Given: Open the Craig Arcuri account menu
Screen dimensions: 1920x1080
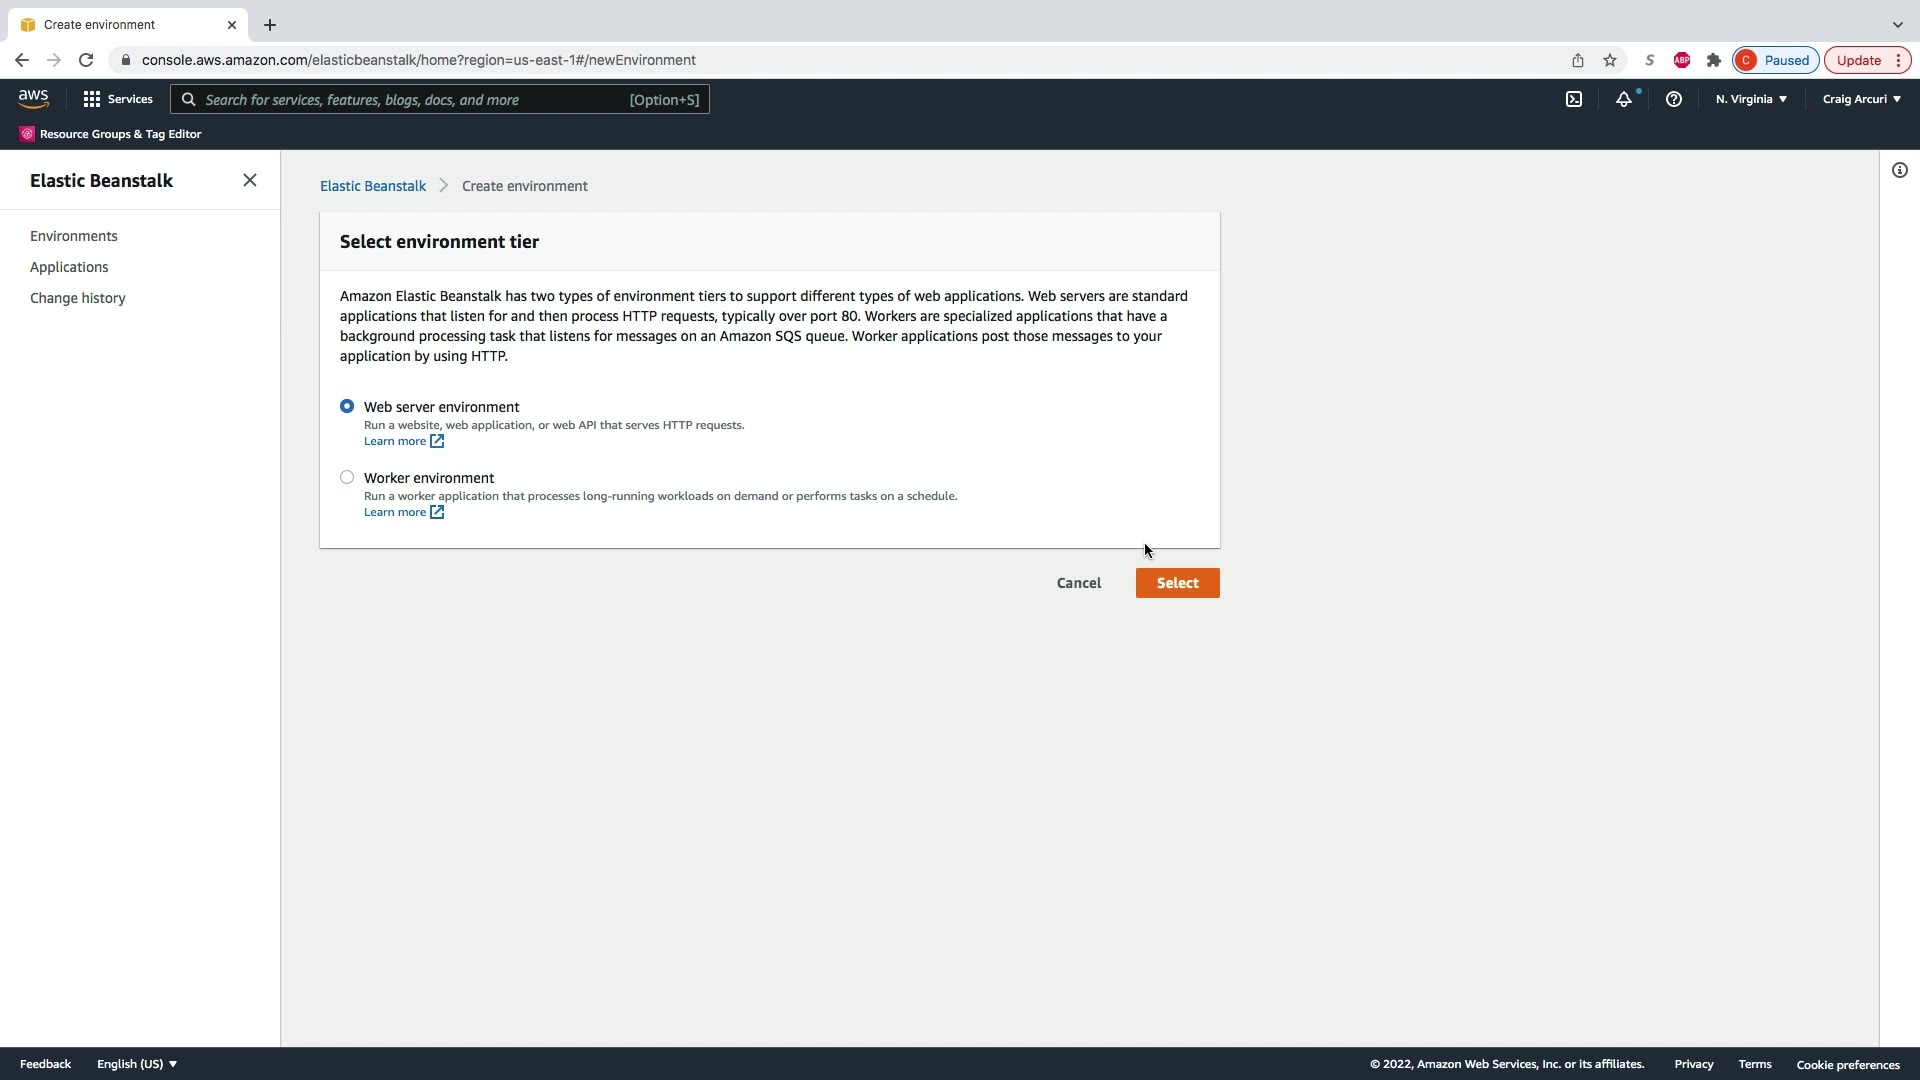Looking at the screenshot, I should tap(1861, 99).
